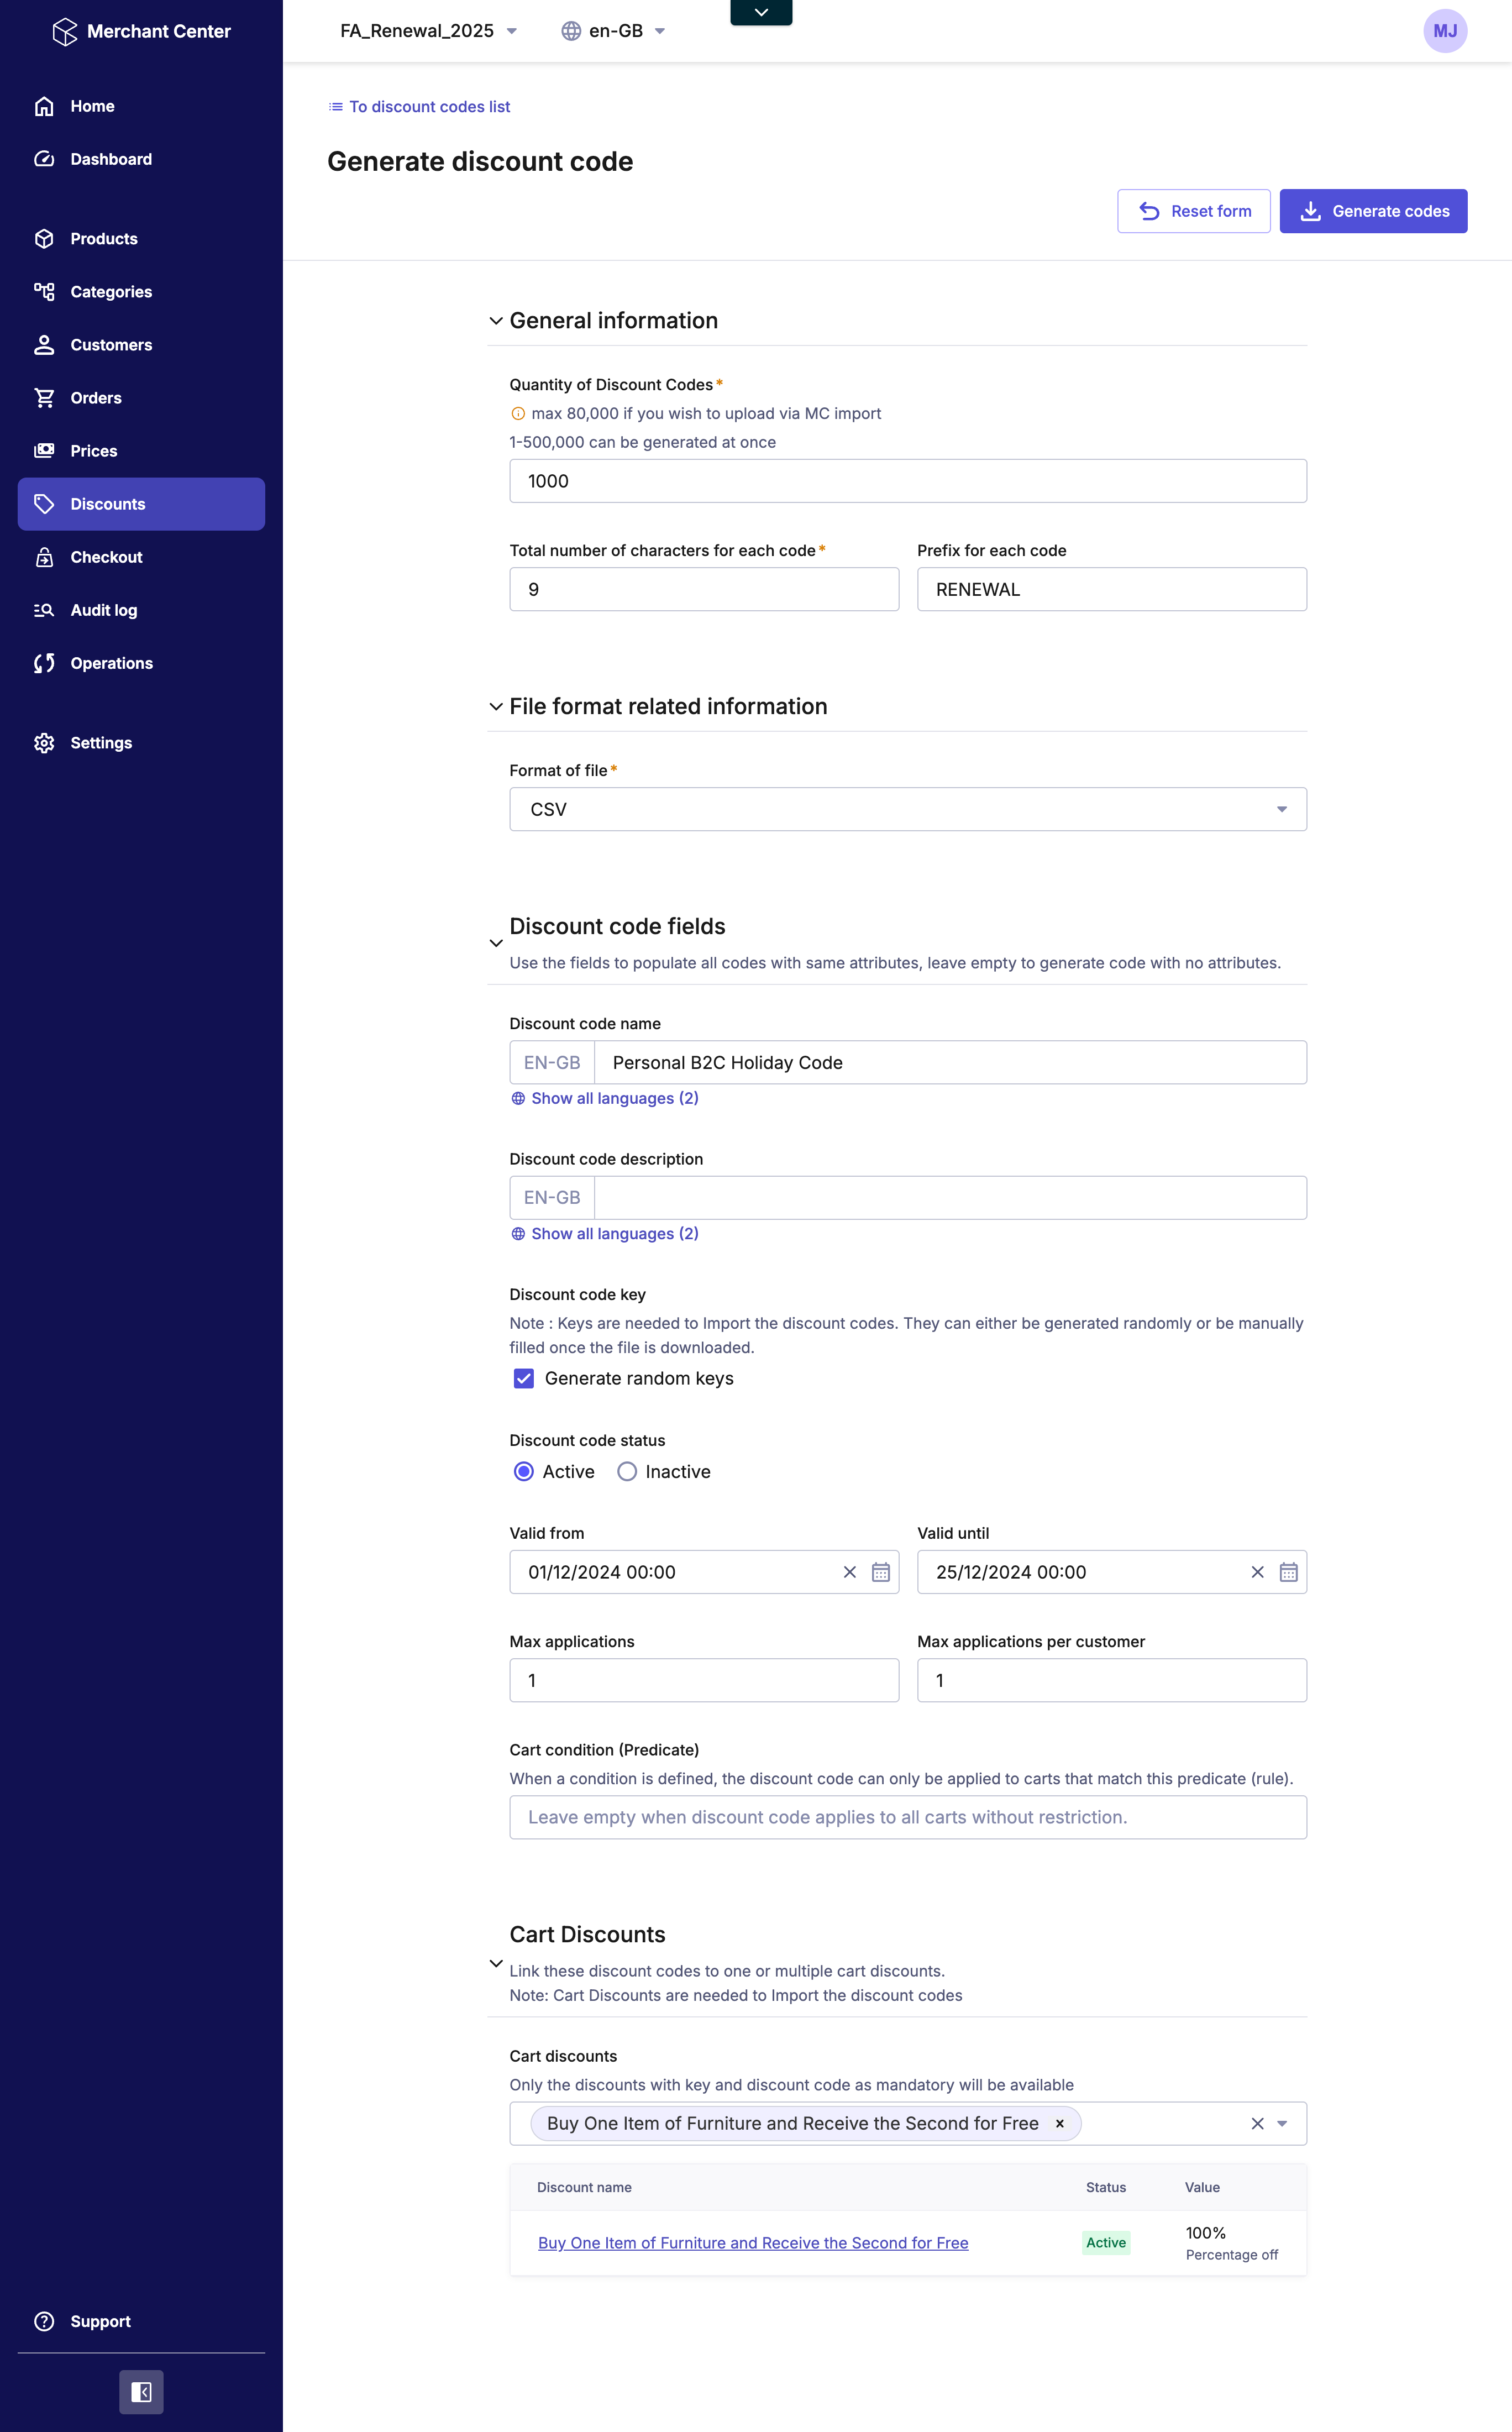Click the Merchant Center logo
The height and width of the screenshot is (2432, 1512).
(x=141, y=31)
